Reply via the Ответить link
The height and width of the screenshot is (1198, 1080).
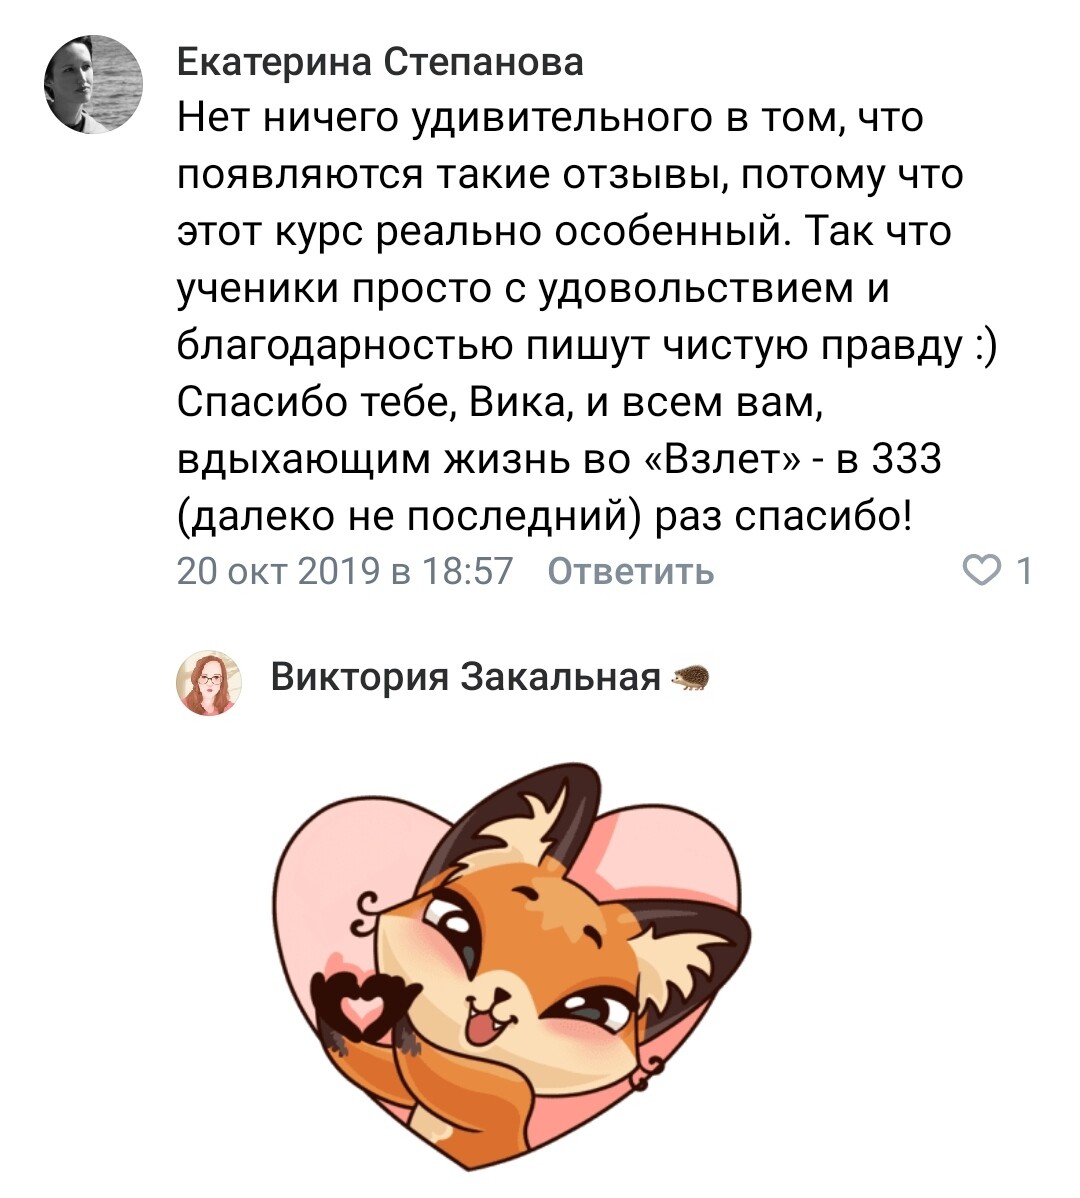pyautogui.click(x=631, y=571)
